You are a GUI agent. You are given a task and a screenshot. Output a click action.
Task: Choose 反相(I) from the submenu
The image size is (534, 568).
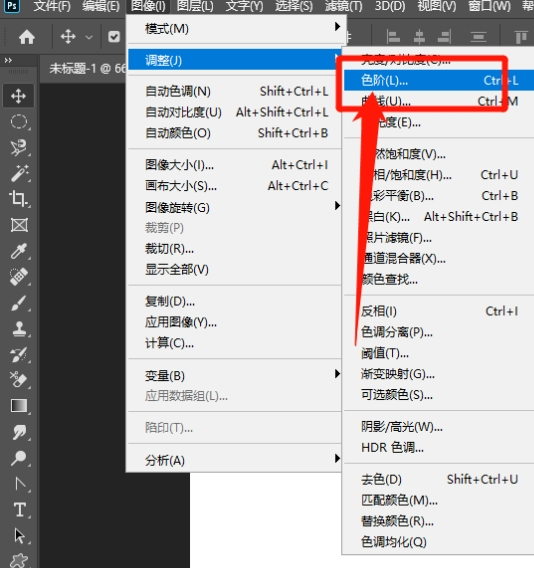[439, 311]
